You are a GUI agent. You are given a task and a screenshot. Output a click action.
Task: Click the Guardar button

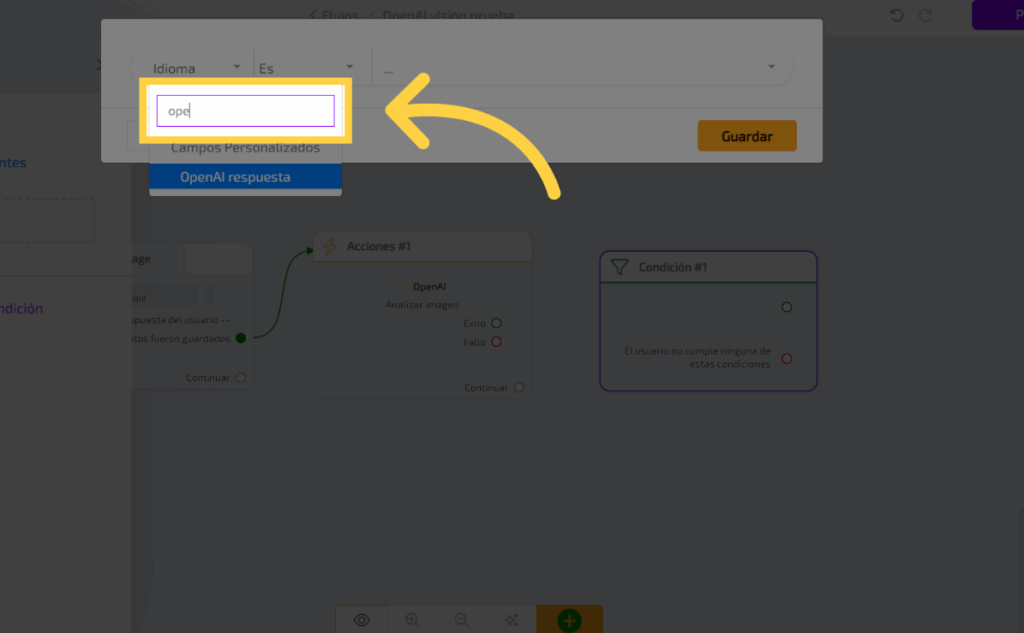747,136
